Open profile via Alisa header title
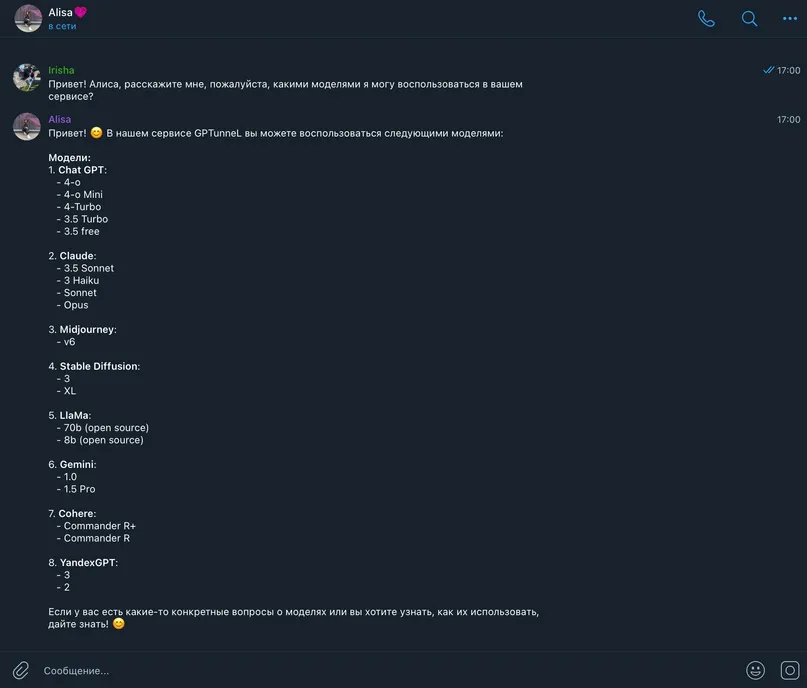 60,12
